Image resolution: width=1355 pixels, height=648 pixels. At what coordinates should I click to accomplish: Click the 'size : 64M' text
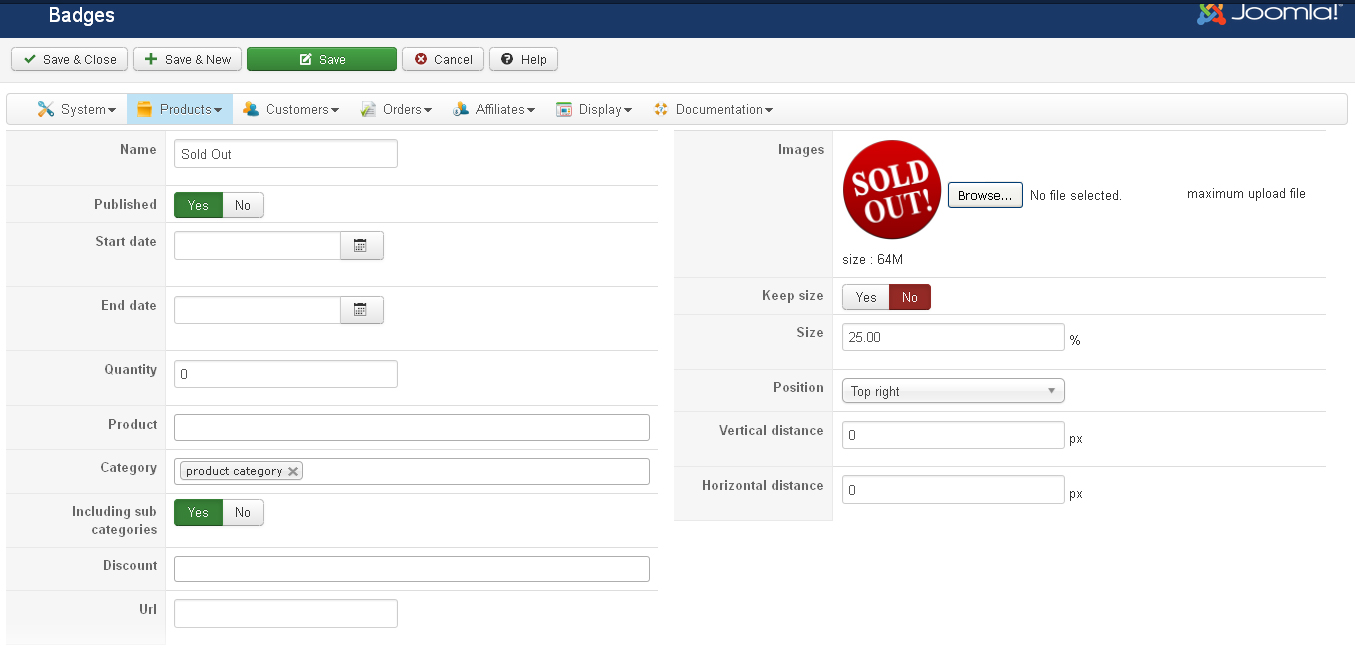point(873,260)
